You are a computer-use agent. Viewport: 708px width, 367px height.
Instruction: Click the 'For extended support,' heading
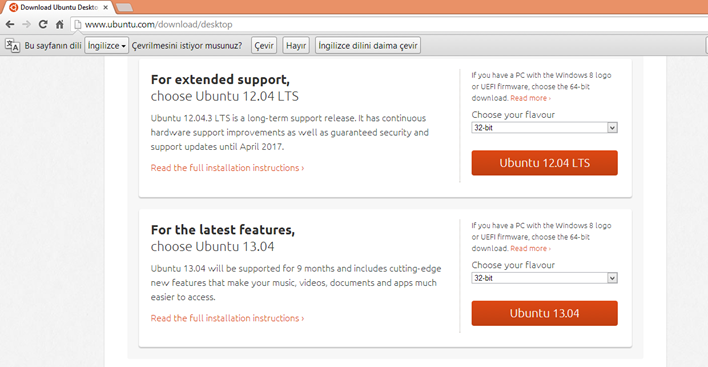coord(220,79)
